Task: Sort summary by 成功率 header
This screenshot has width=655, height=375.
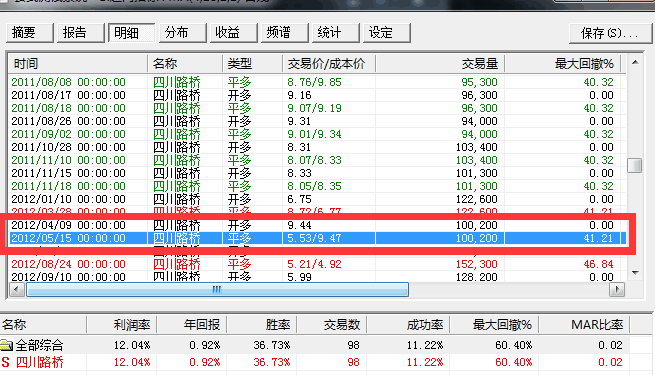Action: [408, 324]
